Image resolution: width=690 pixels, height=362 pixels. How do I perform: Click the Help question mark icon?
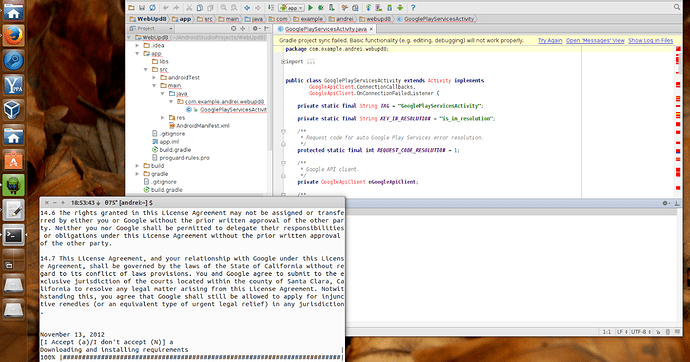click(413, 8)
